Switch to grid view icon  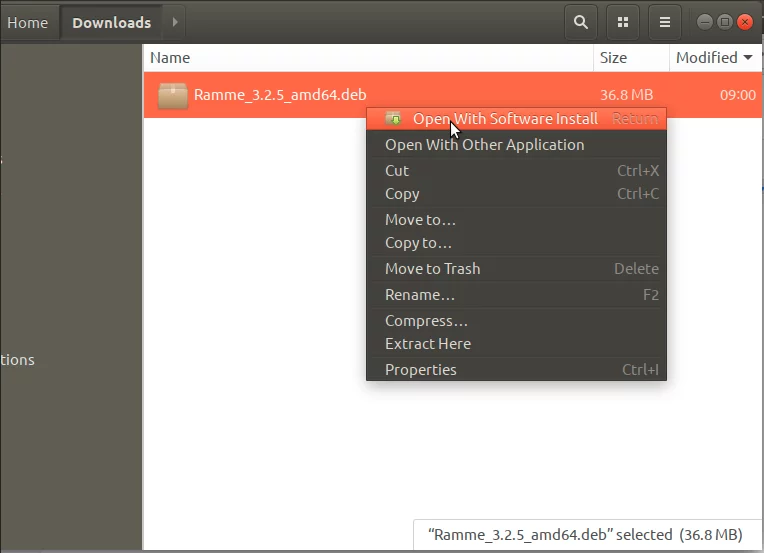click(623, 22)
